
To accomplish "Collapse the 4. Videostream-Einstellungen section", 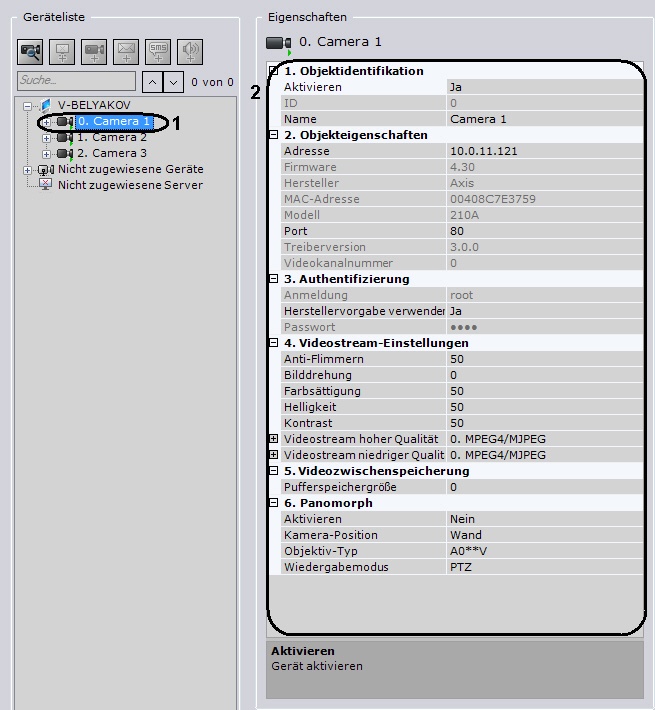I will [273, 342].
